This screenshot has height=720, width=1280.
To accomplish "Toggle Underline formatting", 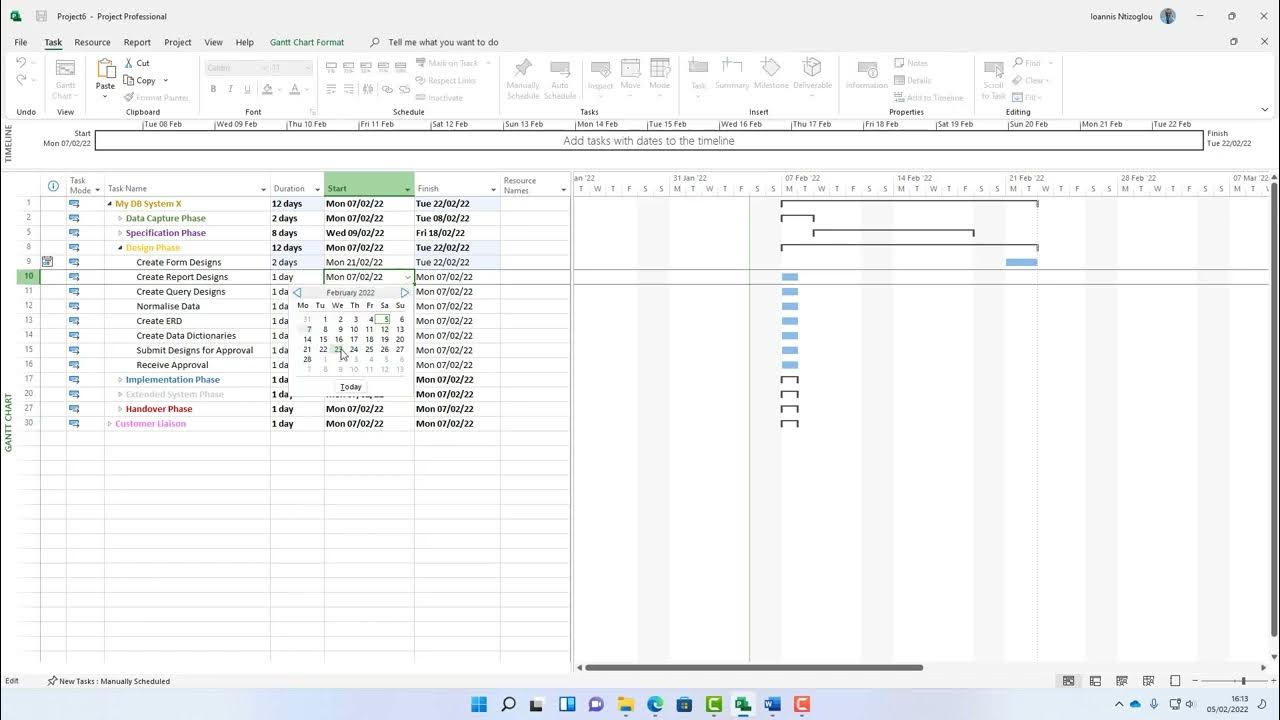I will pyautogui.click(x=247, y=89).
